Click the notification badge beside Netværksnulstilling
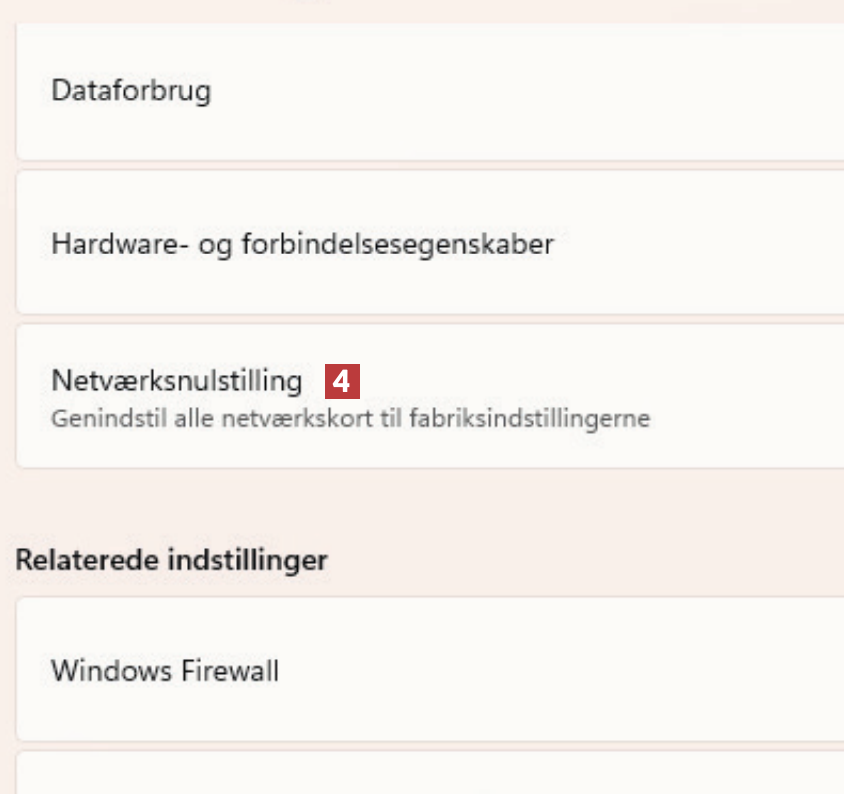The width and height of the screenshot is (844, 794). tap(342, 381)
